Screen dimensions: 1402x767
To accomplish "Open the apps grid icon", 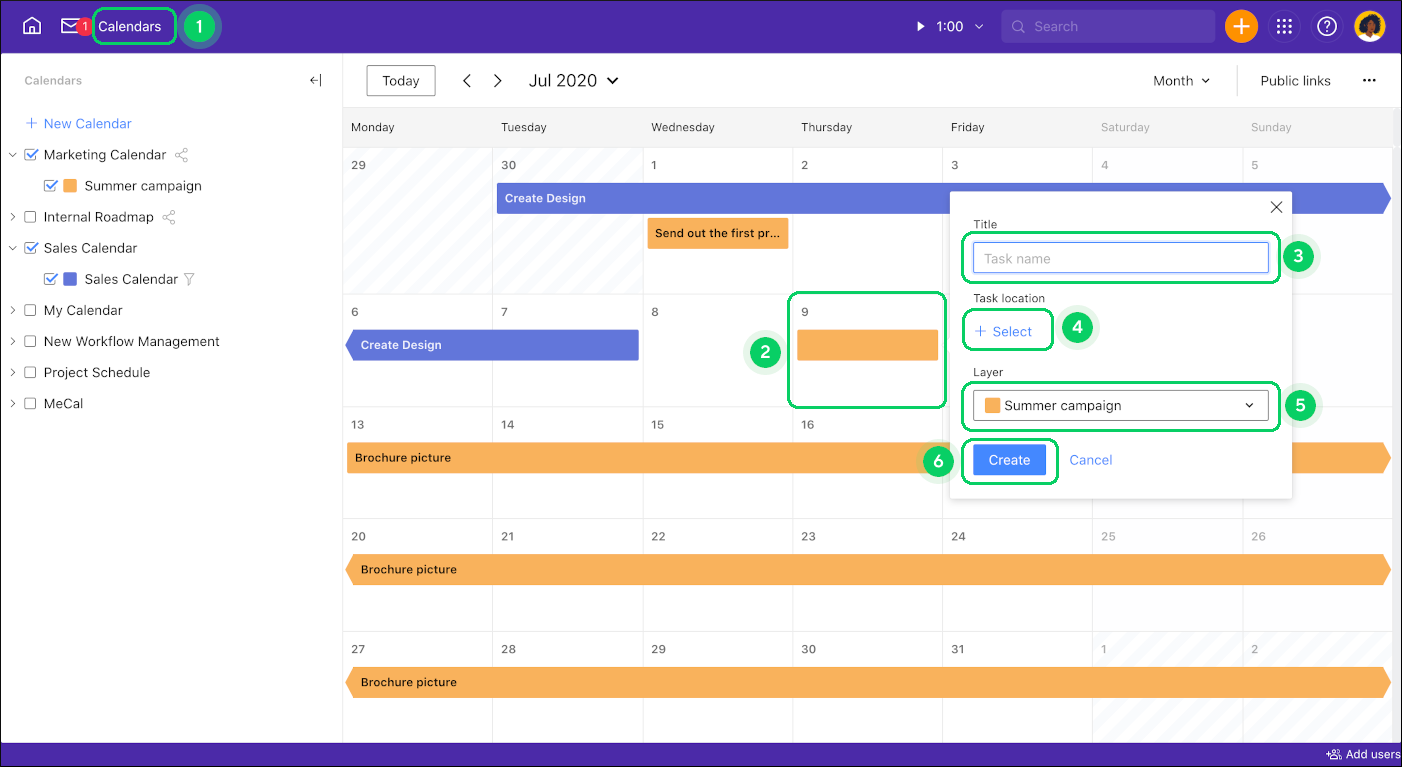I will [1284, 25].
